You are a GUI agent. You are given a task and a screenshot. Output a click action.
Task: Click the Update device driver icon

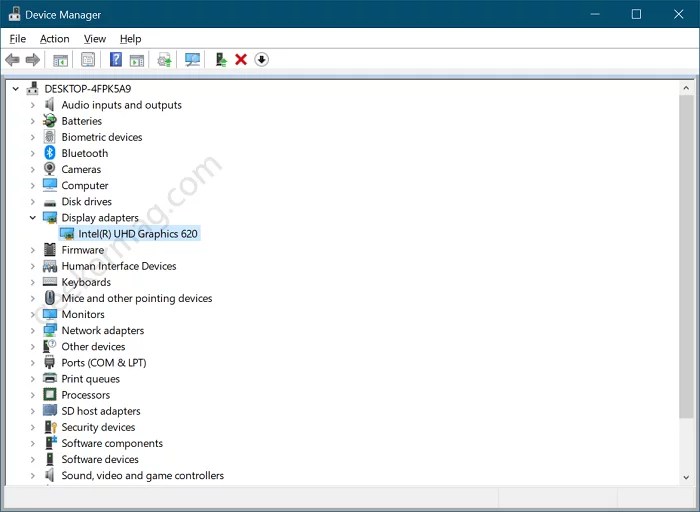click(x=164, y=59)
